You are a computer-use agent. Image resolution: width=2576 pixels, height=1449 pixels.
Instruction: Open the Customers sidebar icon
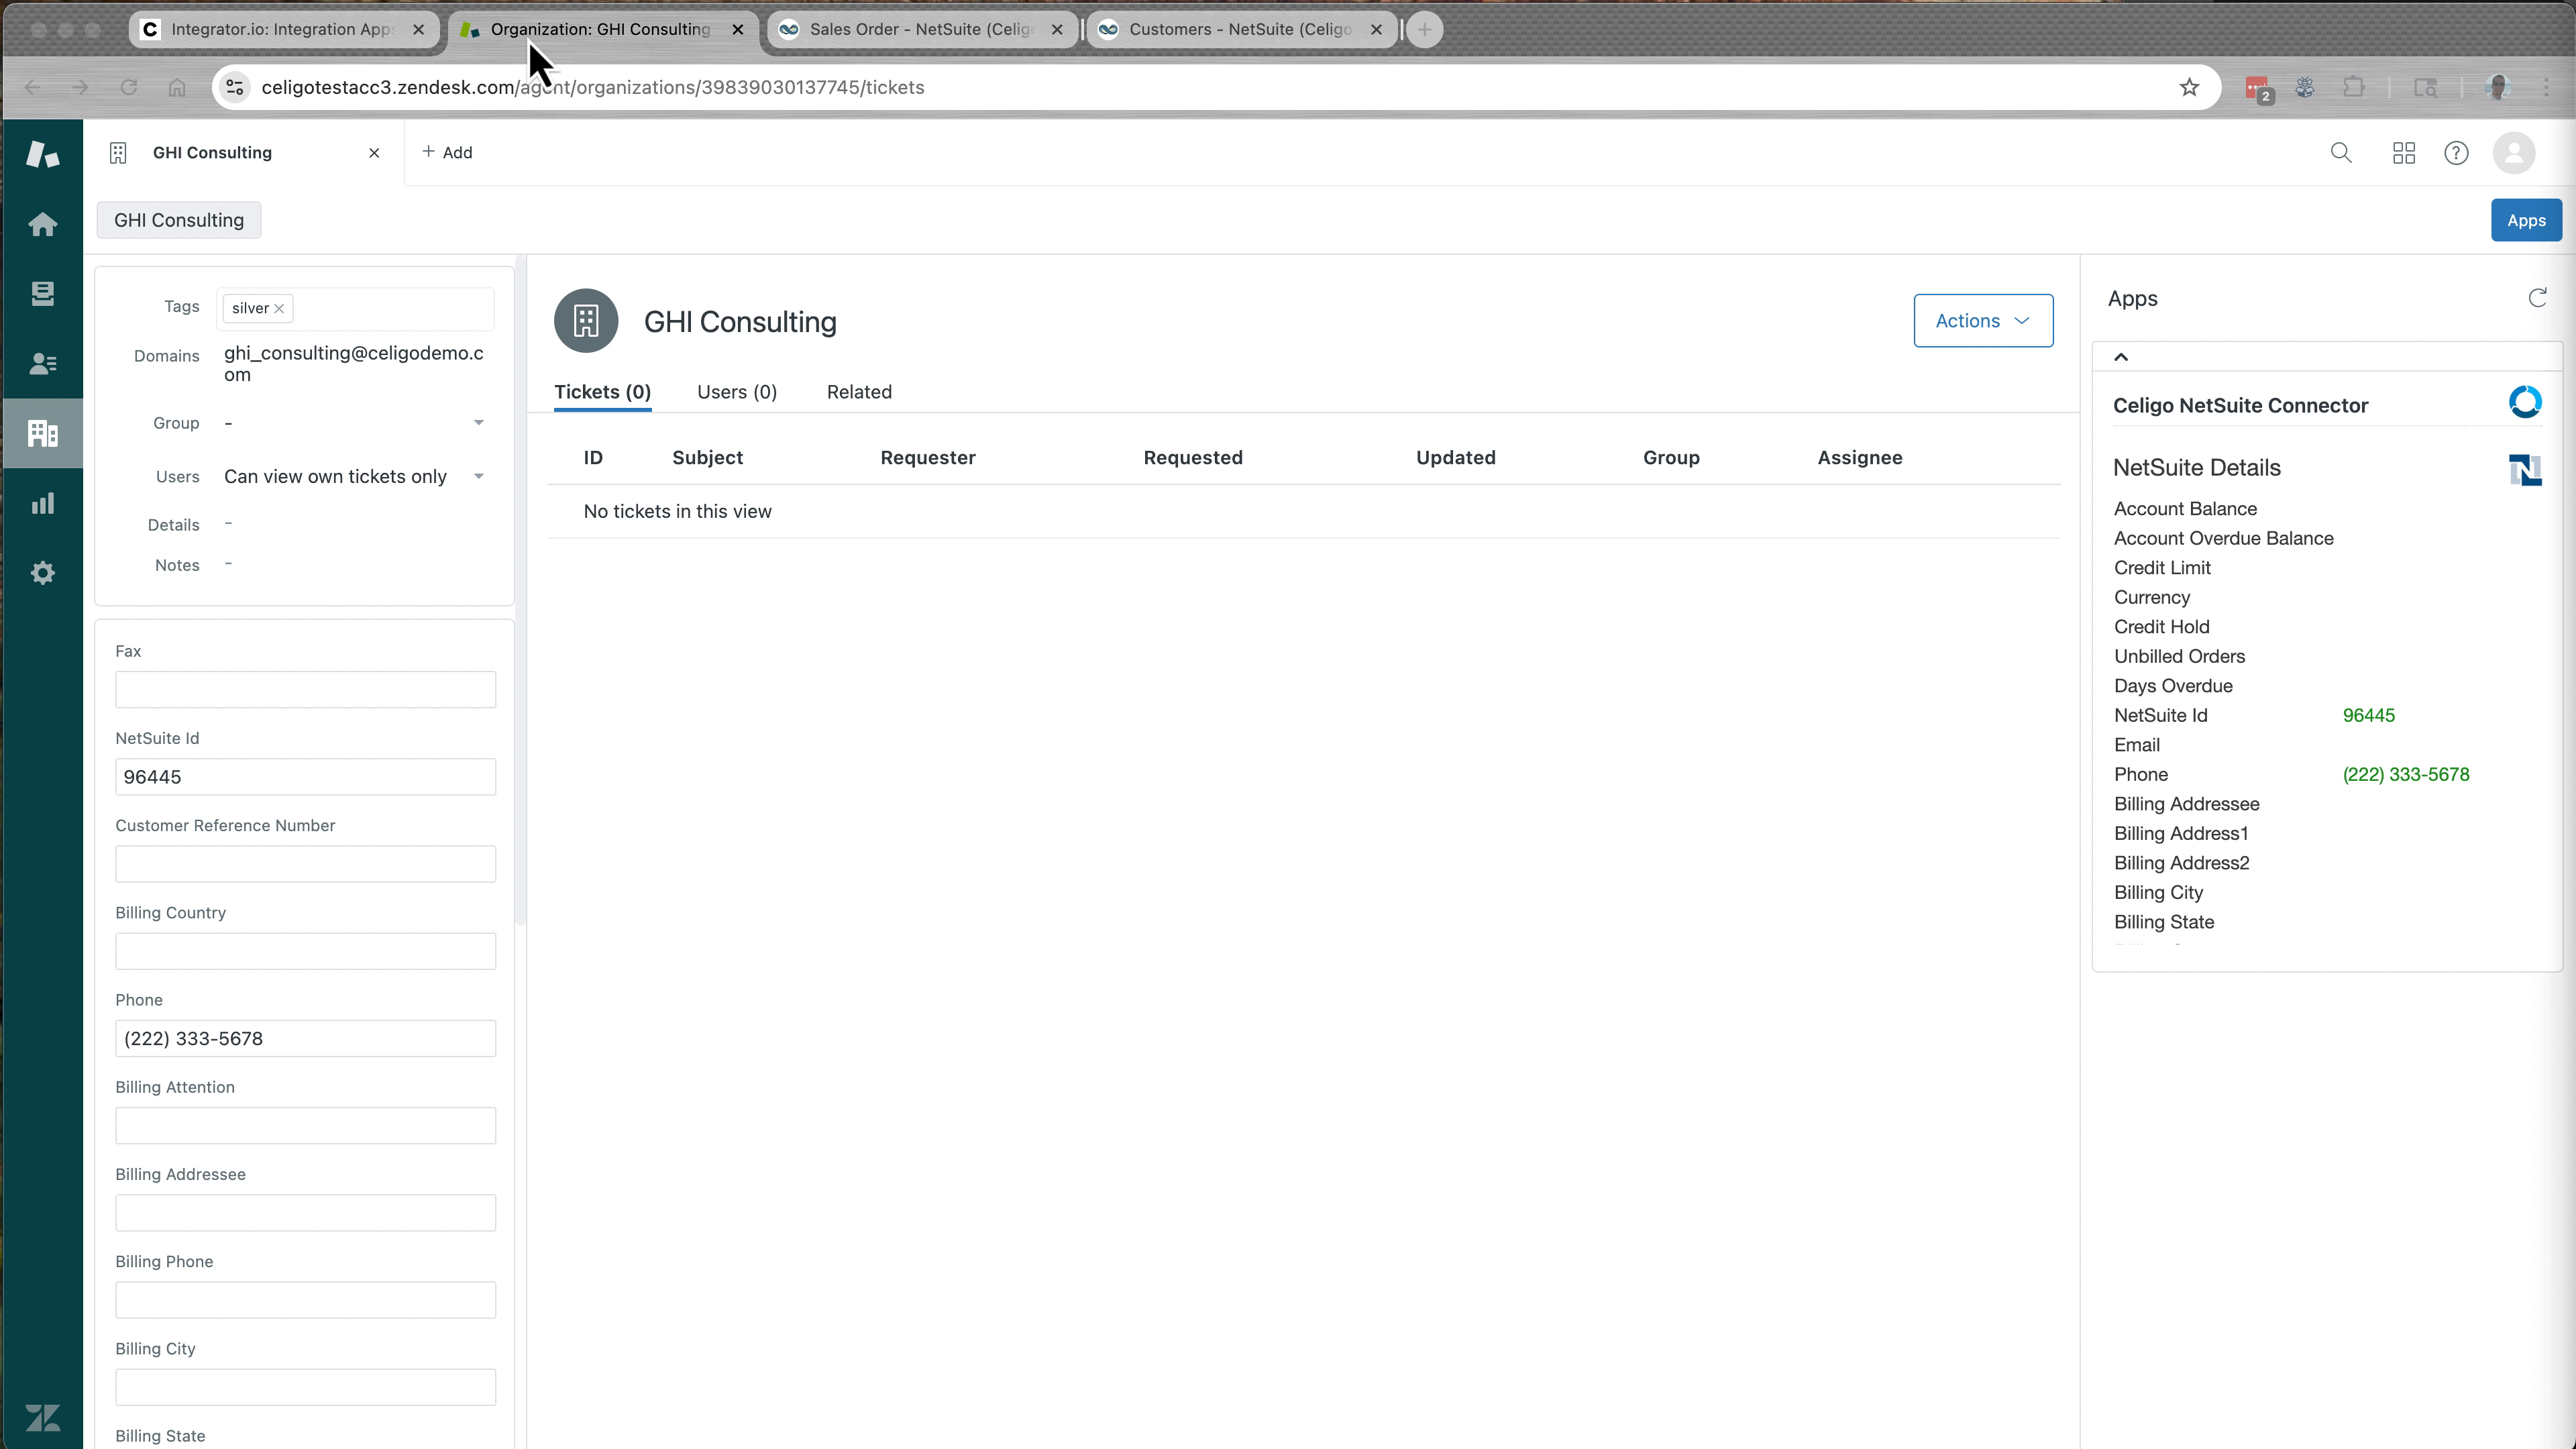[x=43, y=363]
